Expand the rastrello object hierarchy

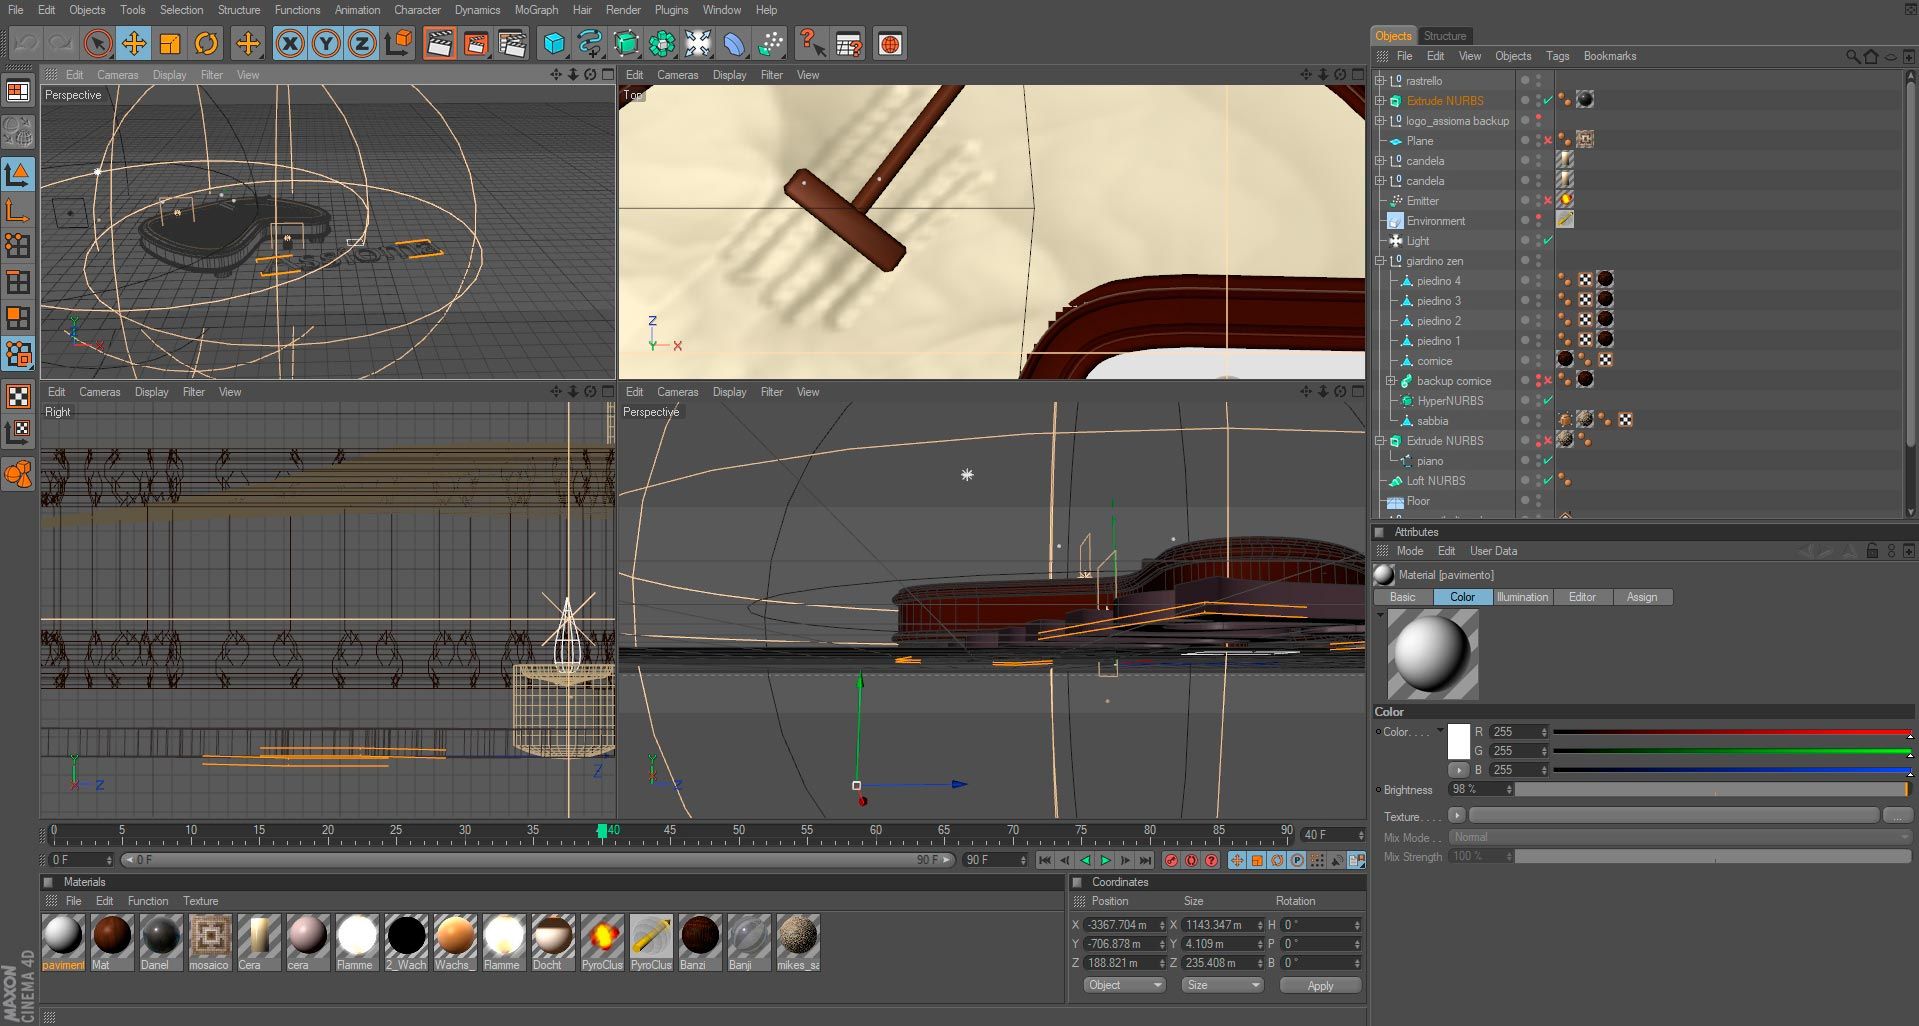1378,80
